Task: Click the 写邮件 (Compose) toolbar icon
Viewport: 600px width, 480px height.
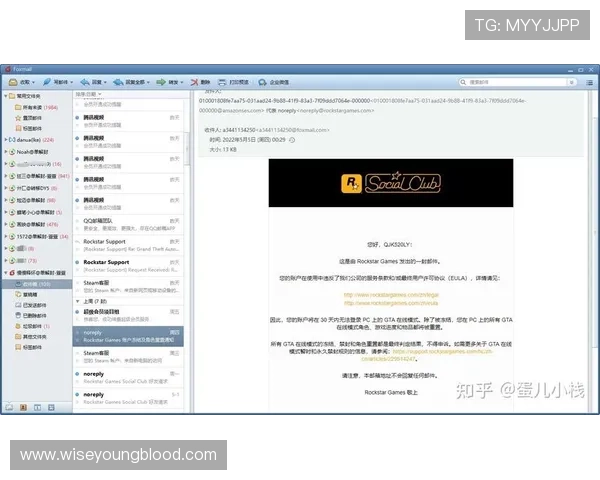Action: click(55, 82)
